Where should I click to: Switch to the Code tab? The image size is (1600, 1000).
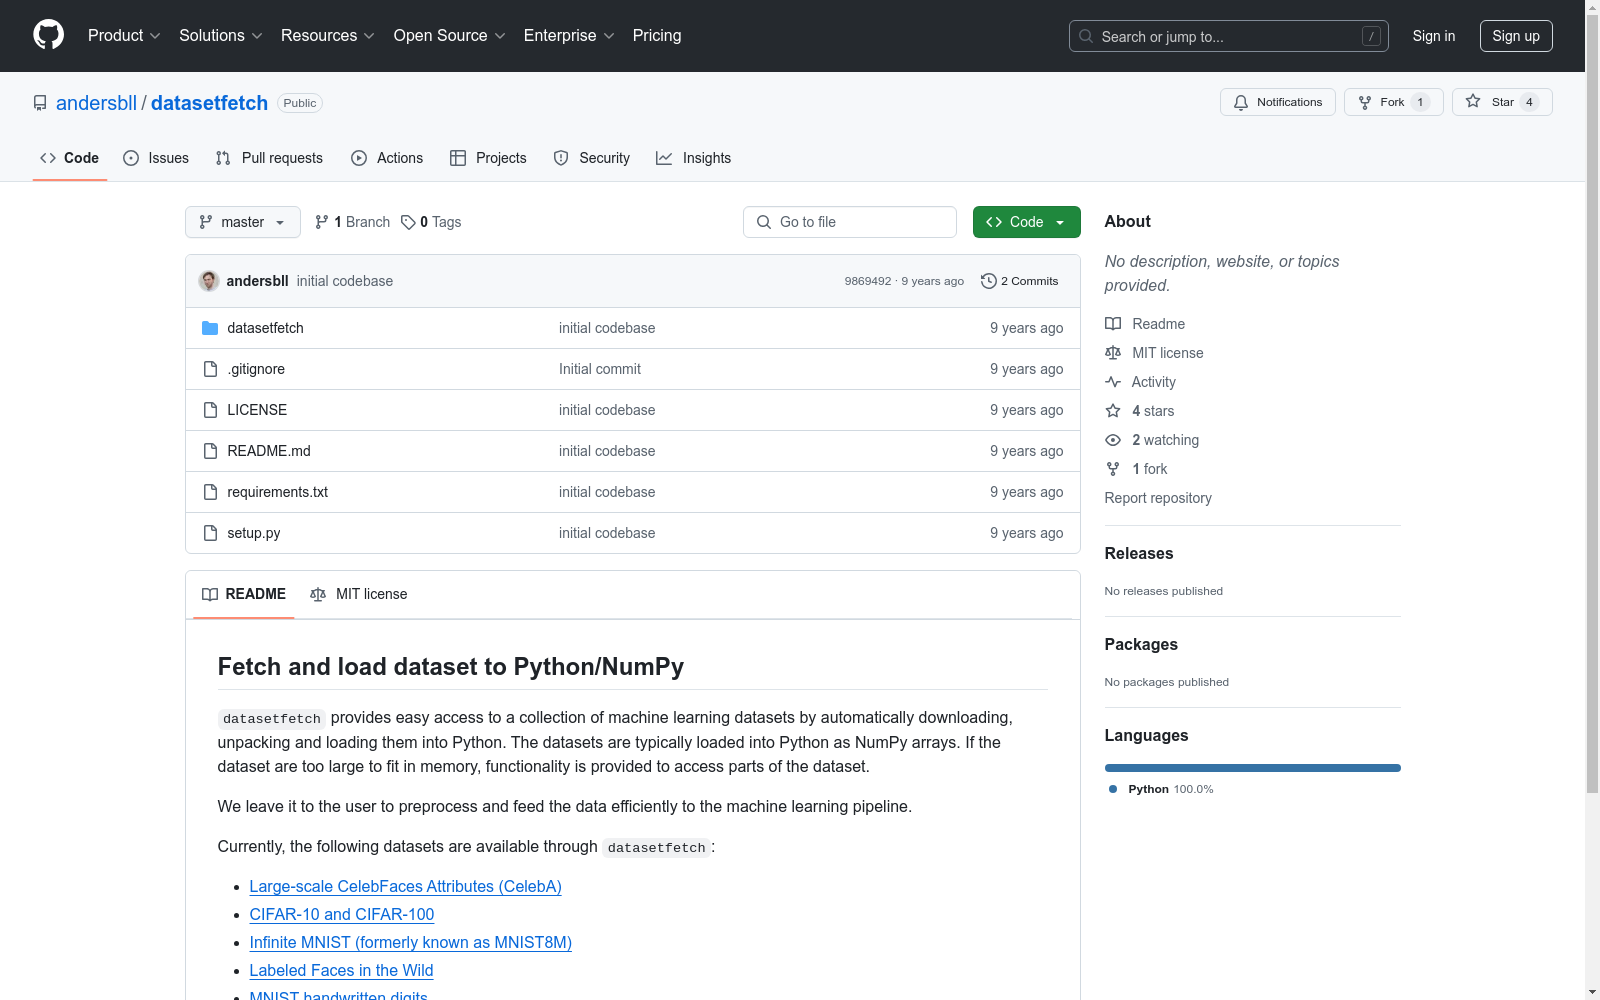click(x=70, y=158)
